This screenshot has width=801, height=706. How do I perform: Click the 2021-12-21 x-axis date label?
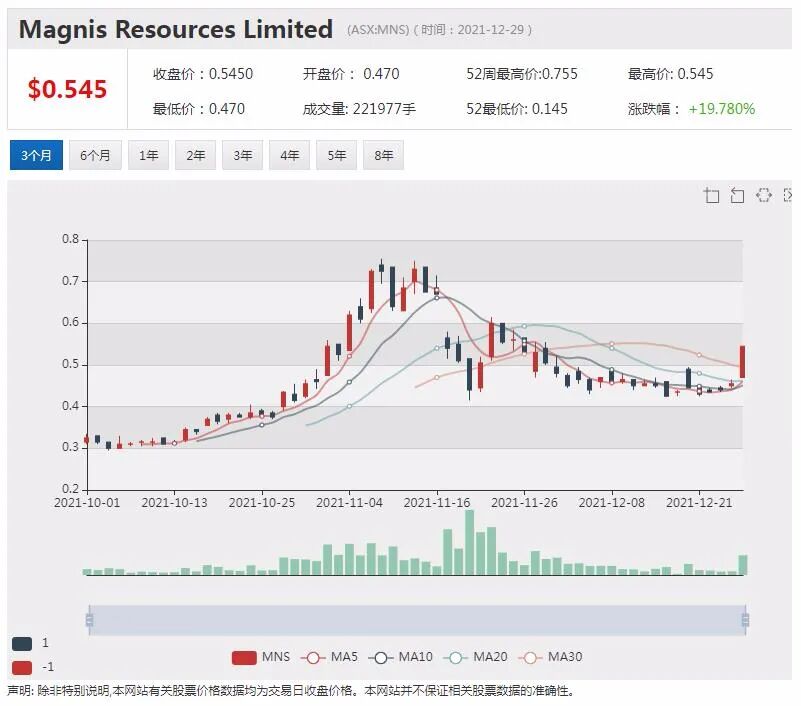(x=699, y=503)
